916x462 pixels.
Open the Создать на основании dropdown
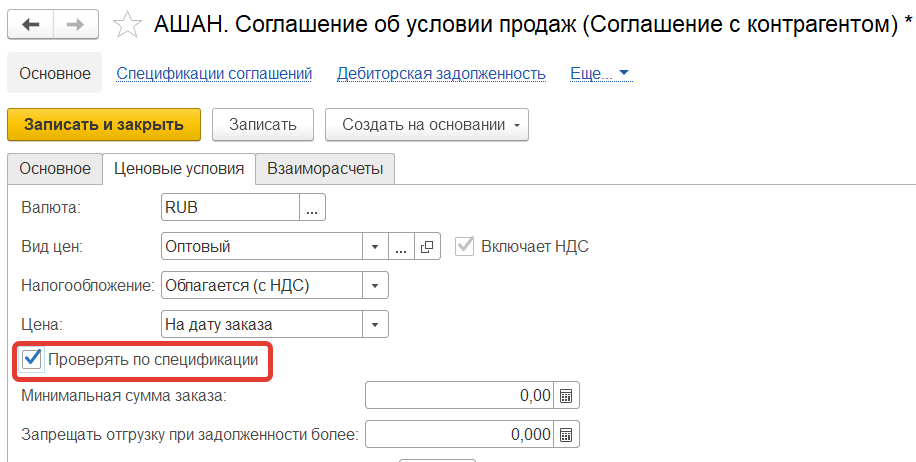point(426,125)
